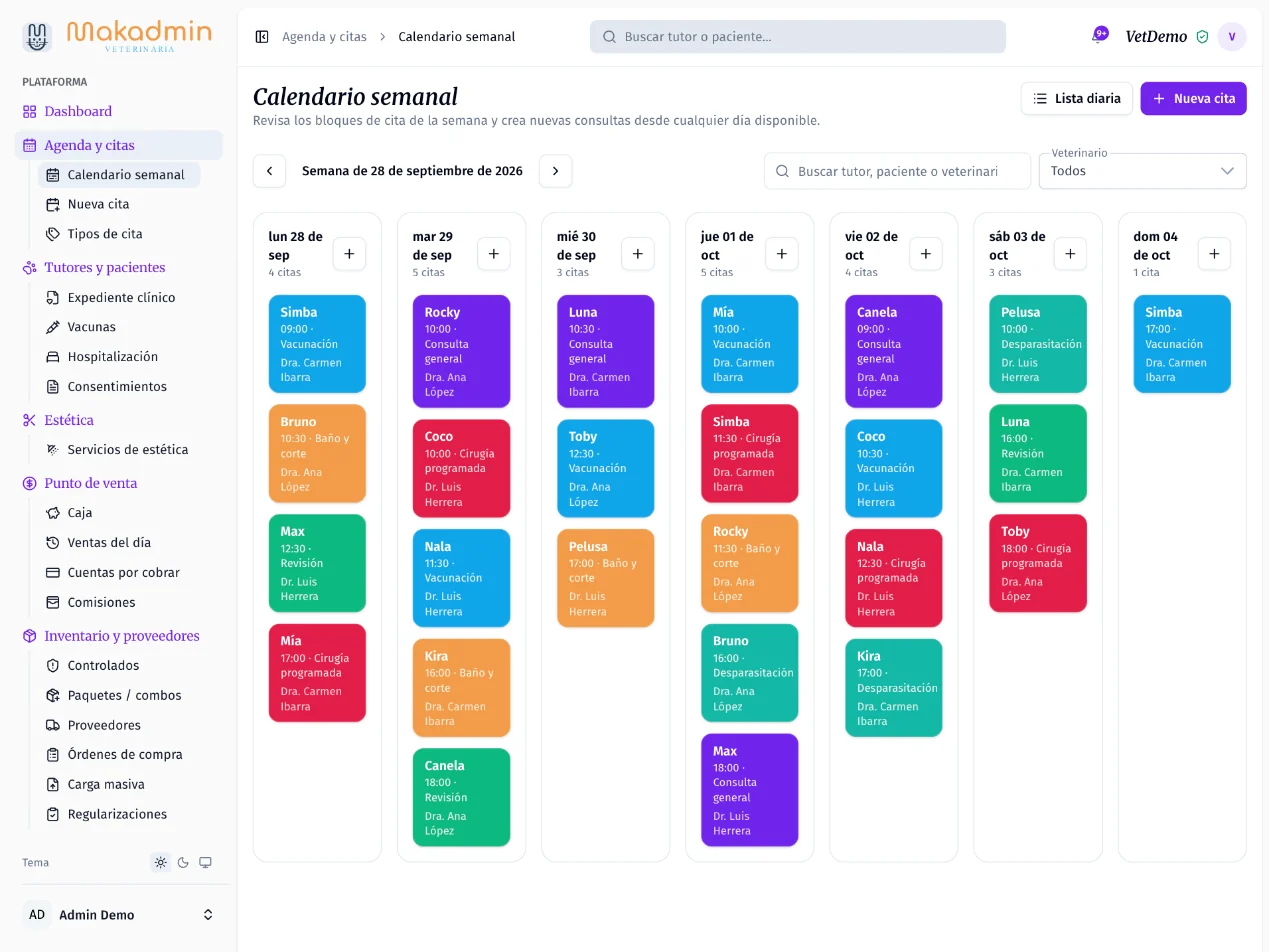Focus the Buscar tutor o paciente field
This screenshot has width=1269, height=952.
(x=798, y=37)
